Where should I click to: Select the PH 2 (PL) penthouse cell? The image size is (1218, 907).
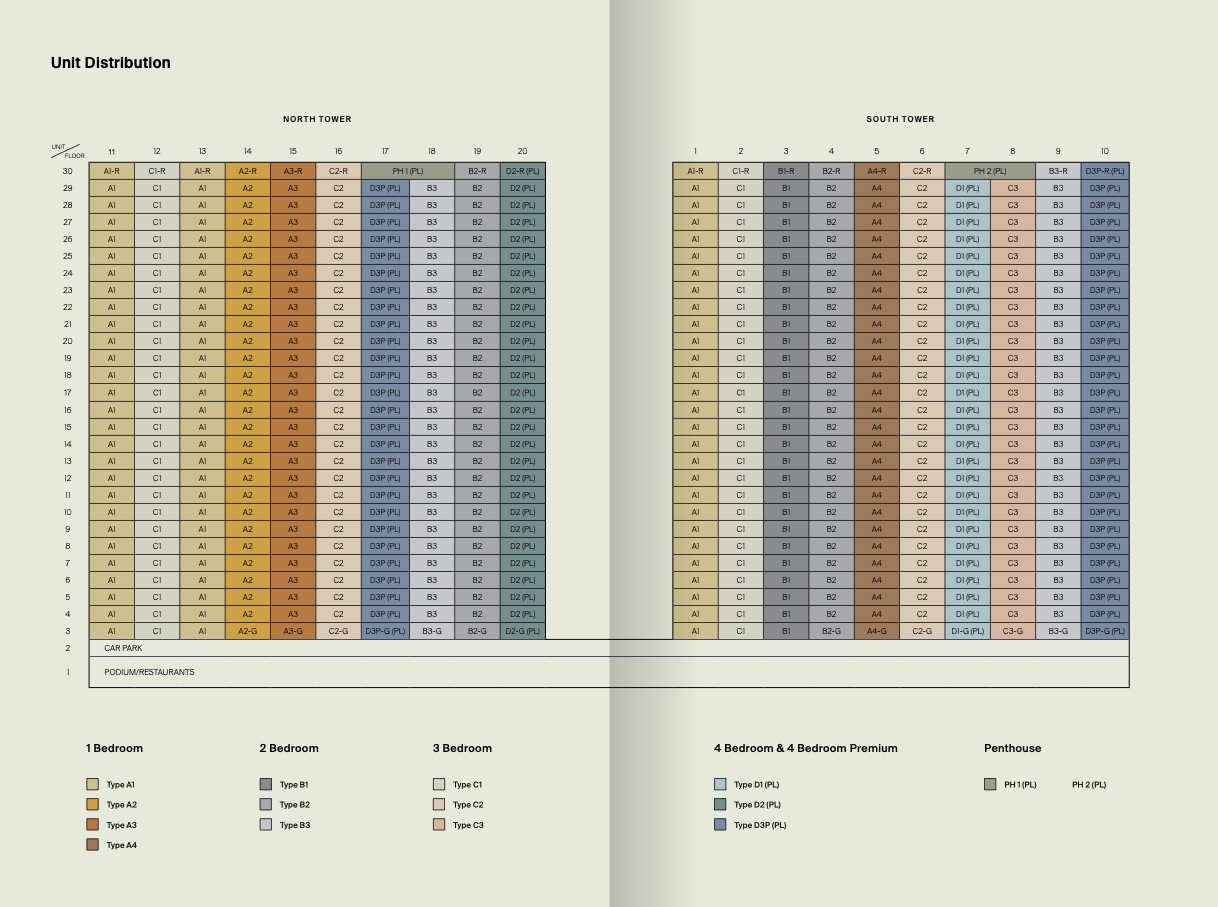click(990, 171)
